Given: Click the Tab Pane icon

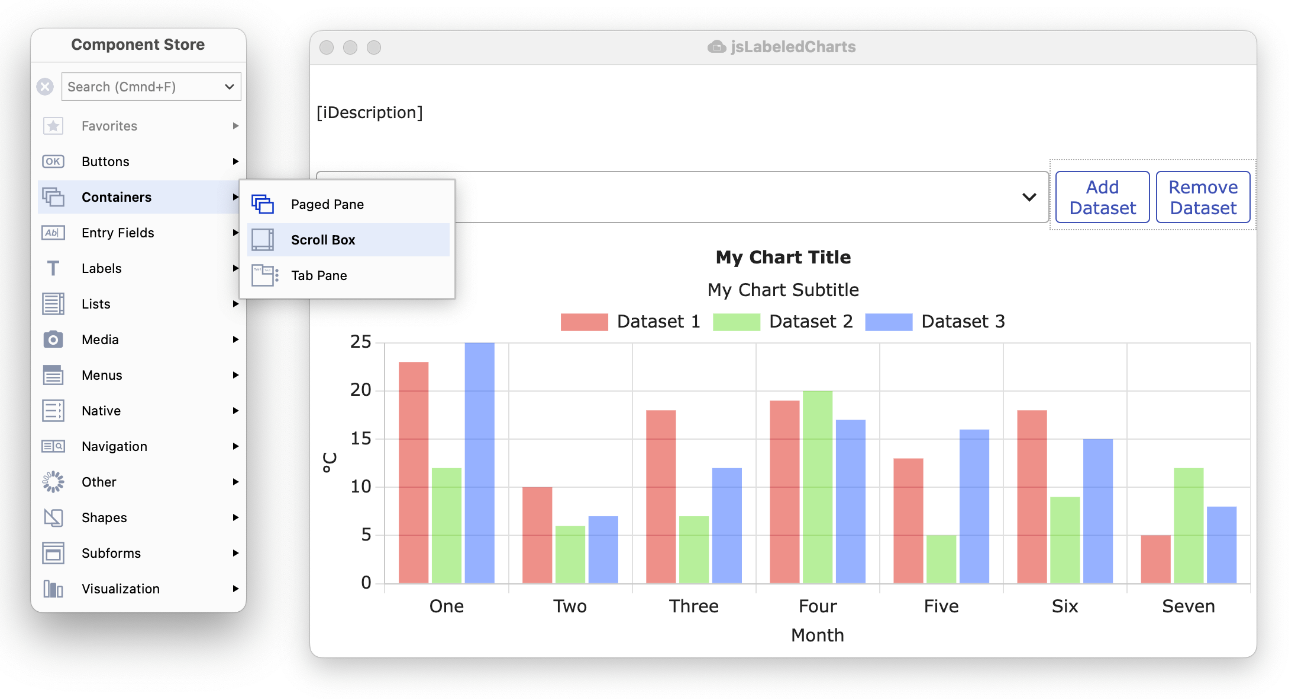Looking at the screenshot, I should pyautogui.click(x=264, y=276).
